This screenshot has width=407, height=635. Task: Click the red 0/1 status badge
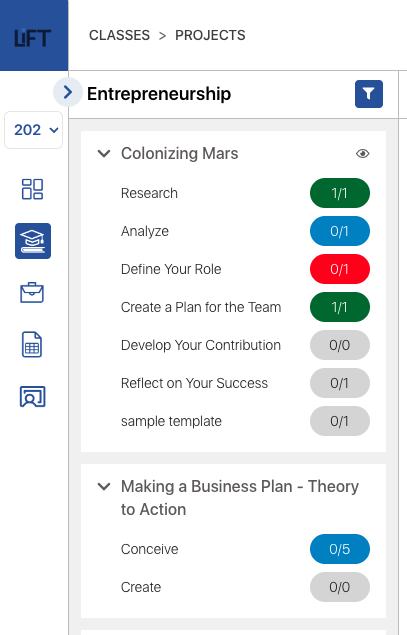340,269
